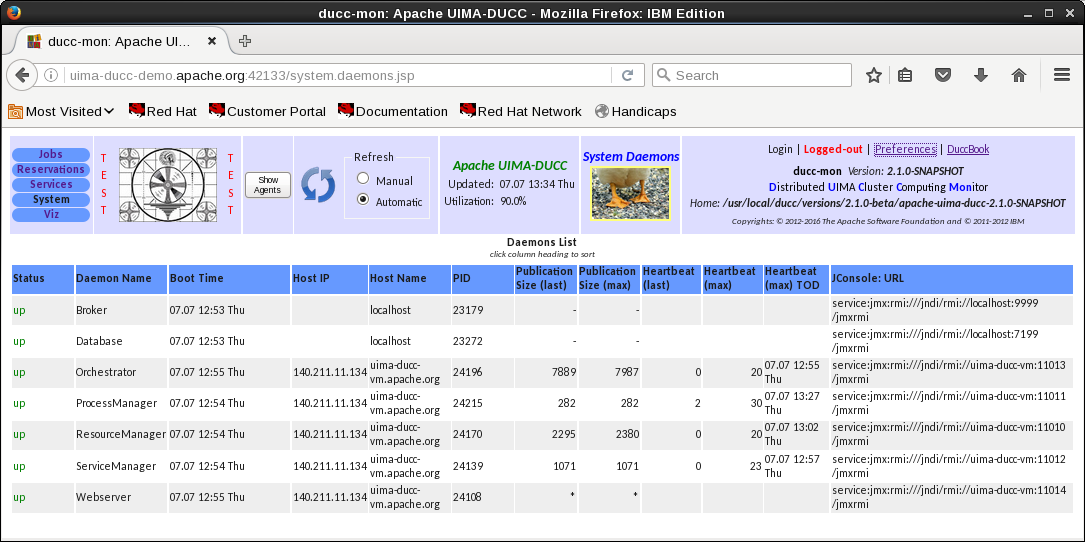Screen dimensions: 1085x542
Task: Select the Manual refresh radio button
Action: coord(363,180)
